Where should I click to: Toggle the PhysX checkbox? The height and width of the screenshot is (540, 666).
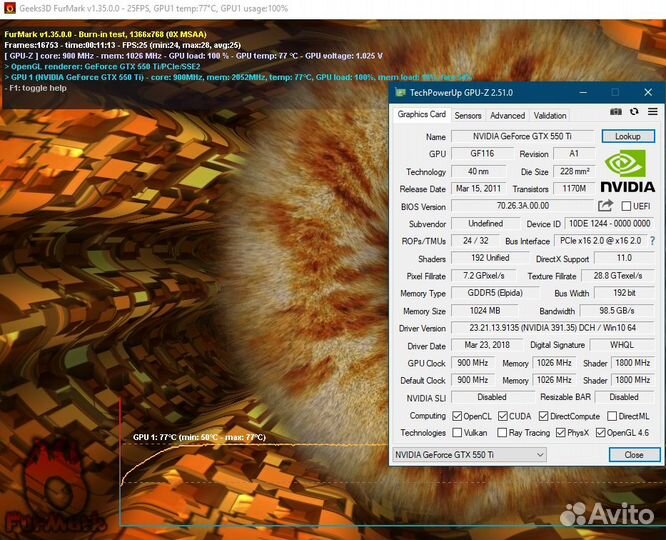(x=561, y=433)
